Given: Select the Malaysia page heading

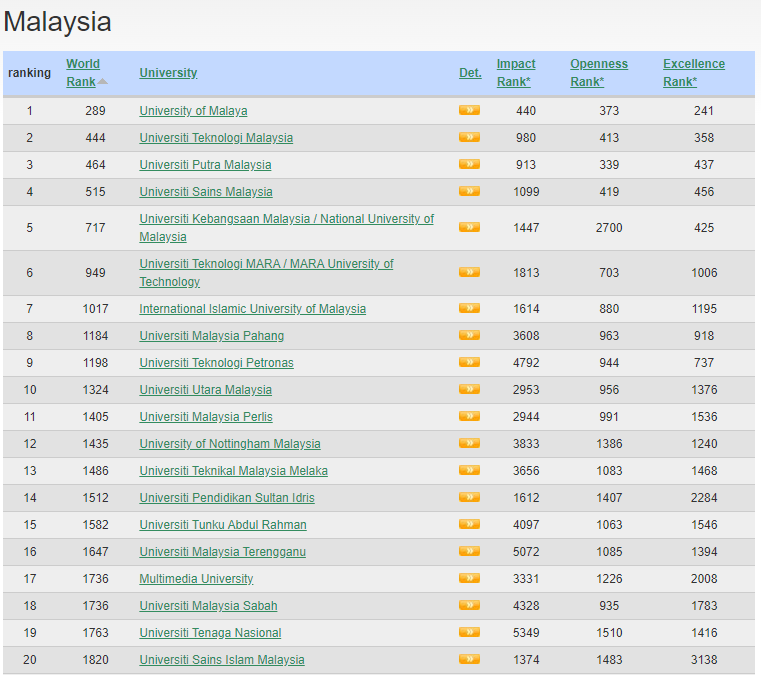Looking at the screenshot, I should tap(57, 22).
